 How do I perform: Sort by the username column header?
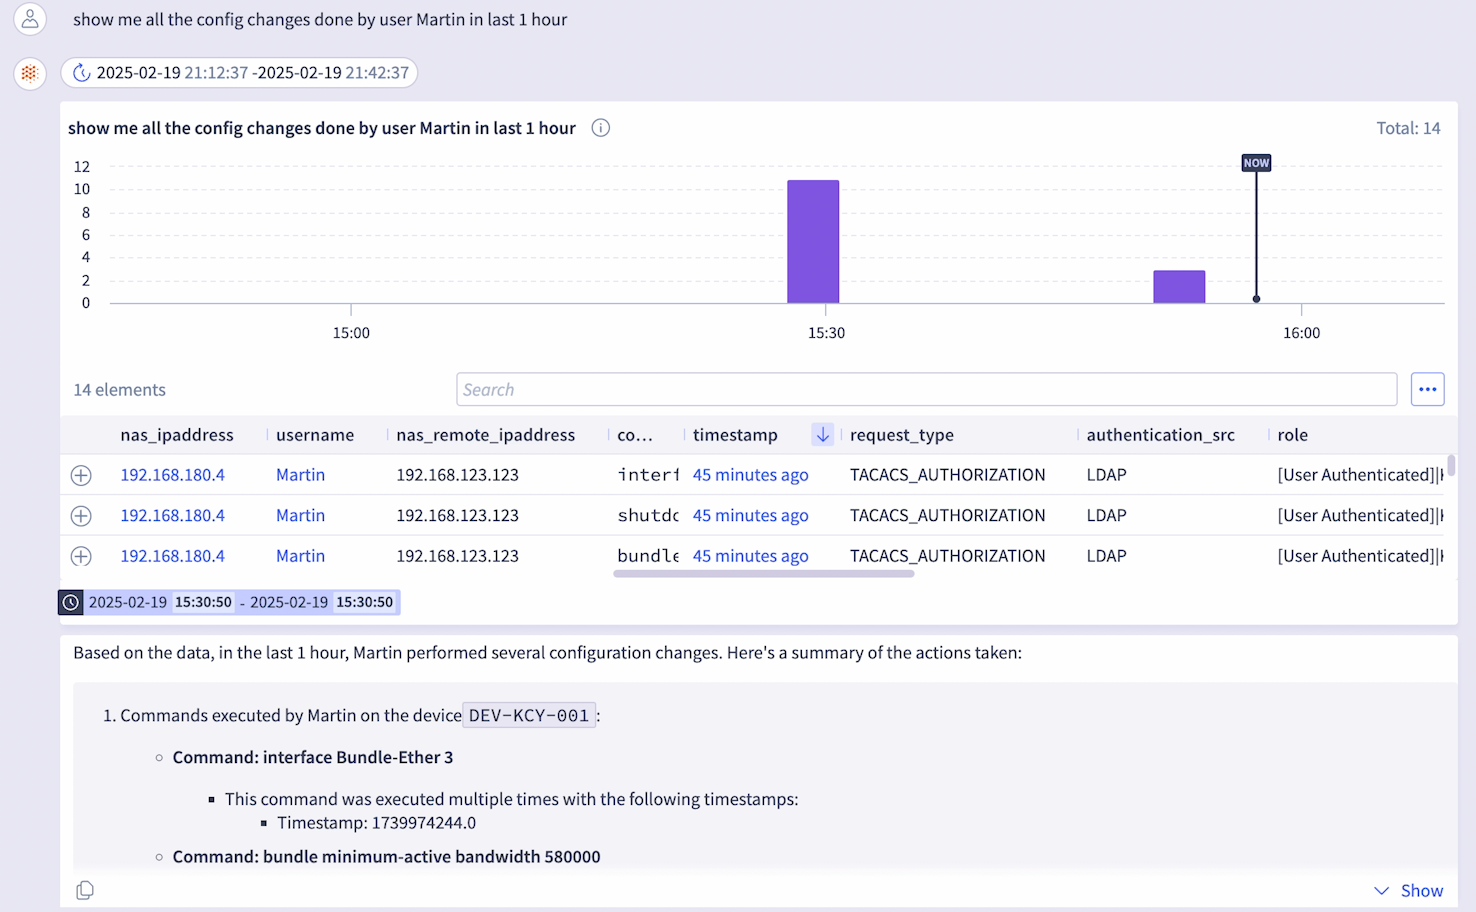click(x=315, y=435)
